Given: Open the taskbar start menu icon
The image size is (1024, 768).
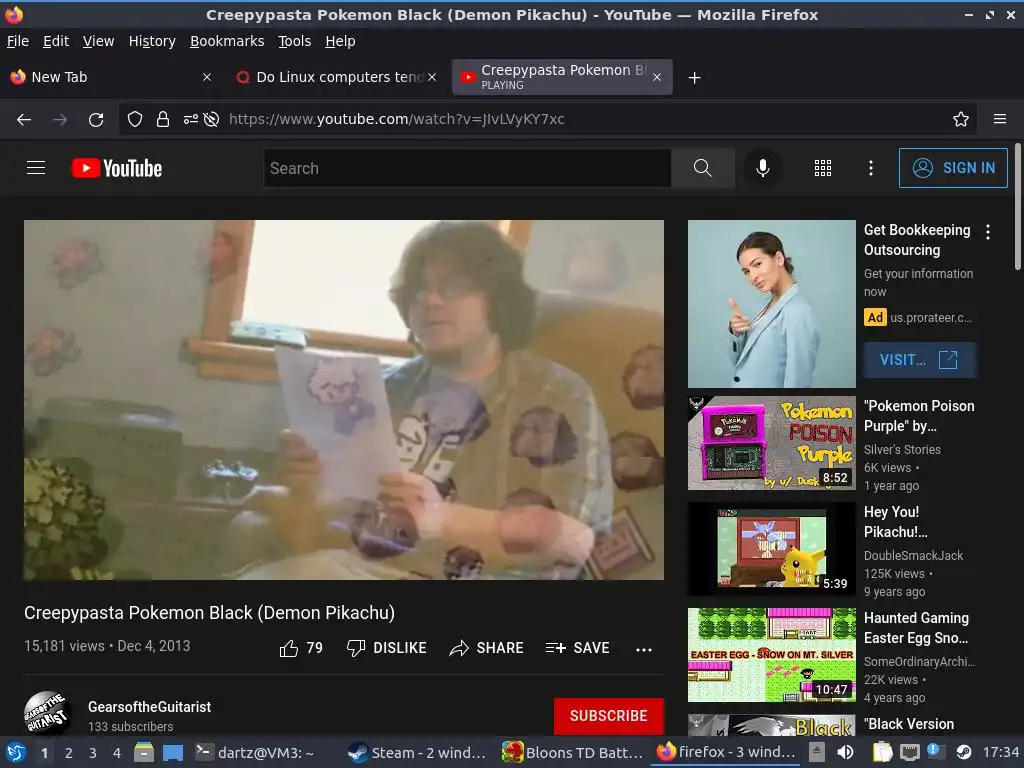Looking at the screenshot, I should (16, 752).
